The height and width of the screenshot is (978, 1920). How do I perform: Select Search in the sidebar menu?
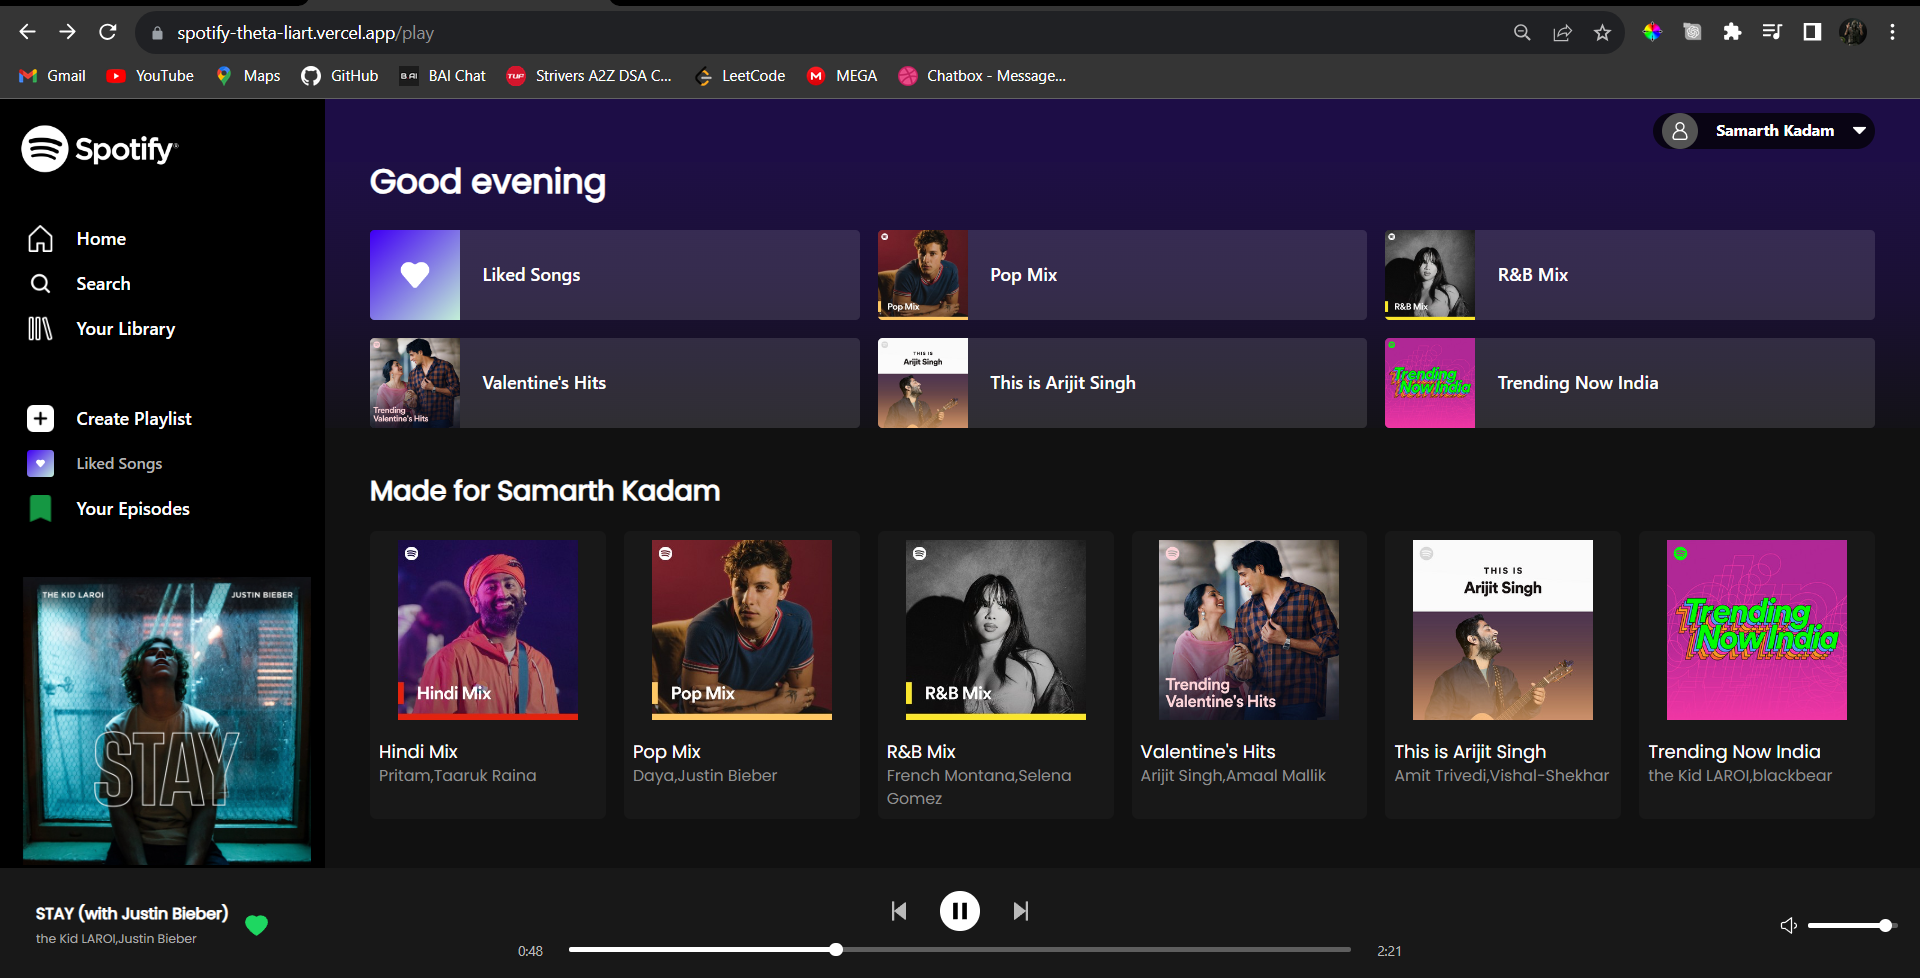click(x=103, y=284)
